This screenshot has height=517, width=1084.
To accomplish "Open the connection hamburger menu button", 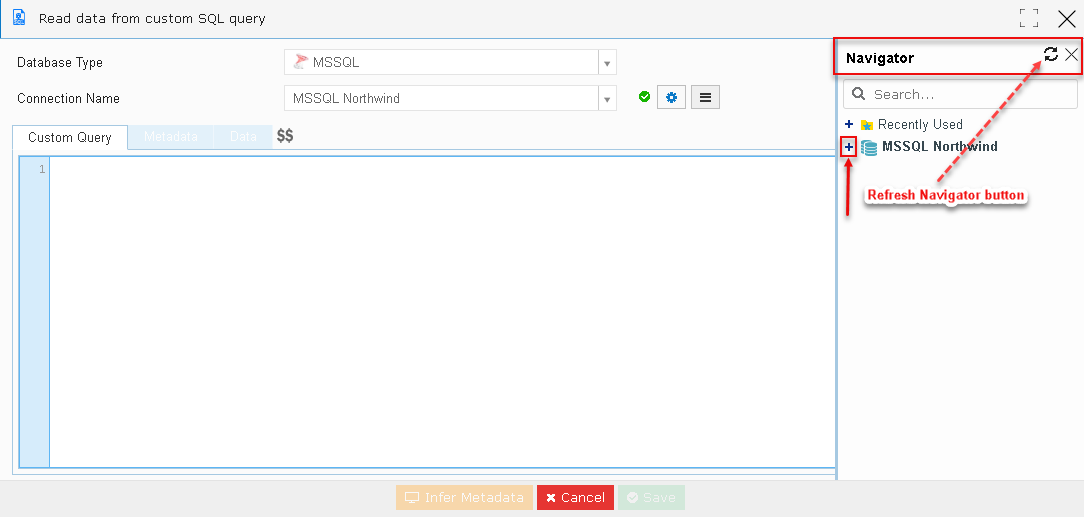I will pyautogui.click(x=705, y=97).
